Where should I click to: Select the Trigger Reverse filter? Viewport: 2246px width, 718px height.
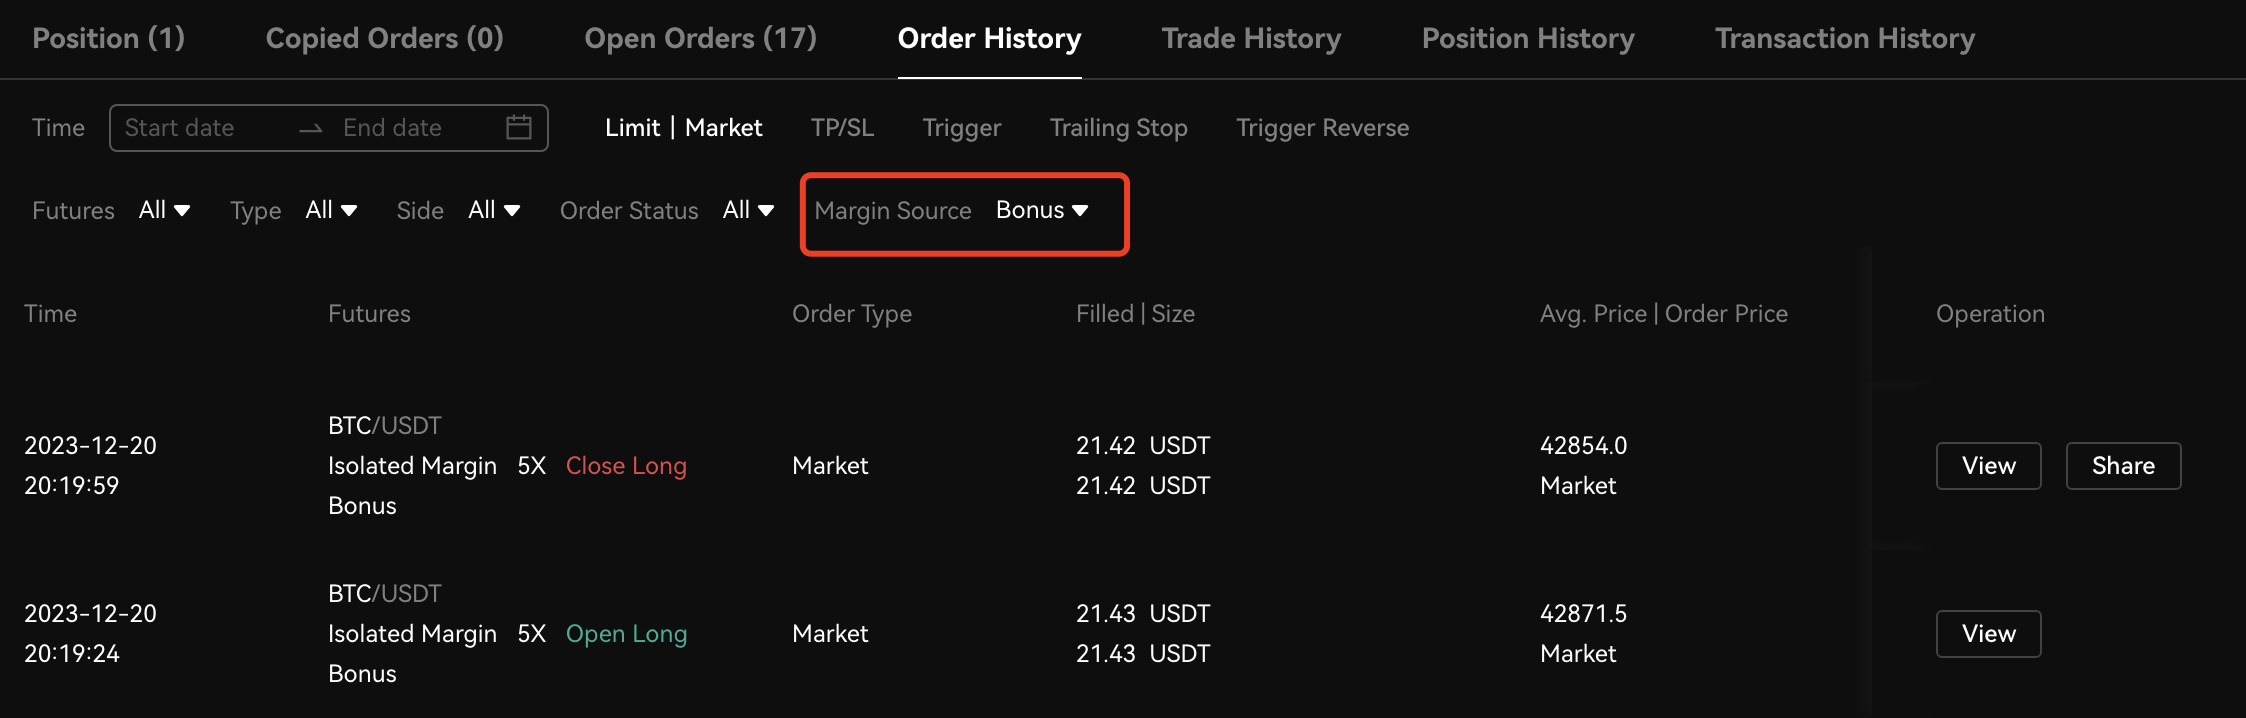tap(1322, 128)
